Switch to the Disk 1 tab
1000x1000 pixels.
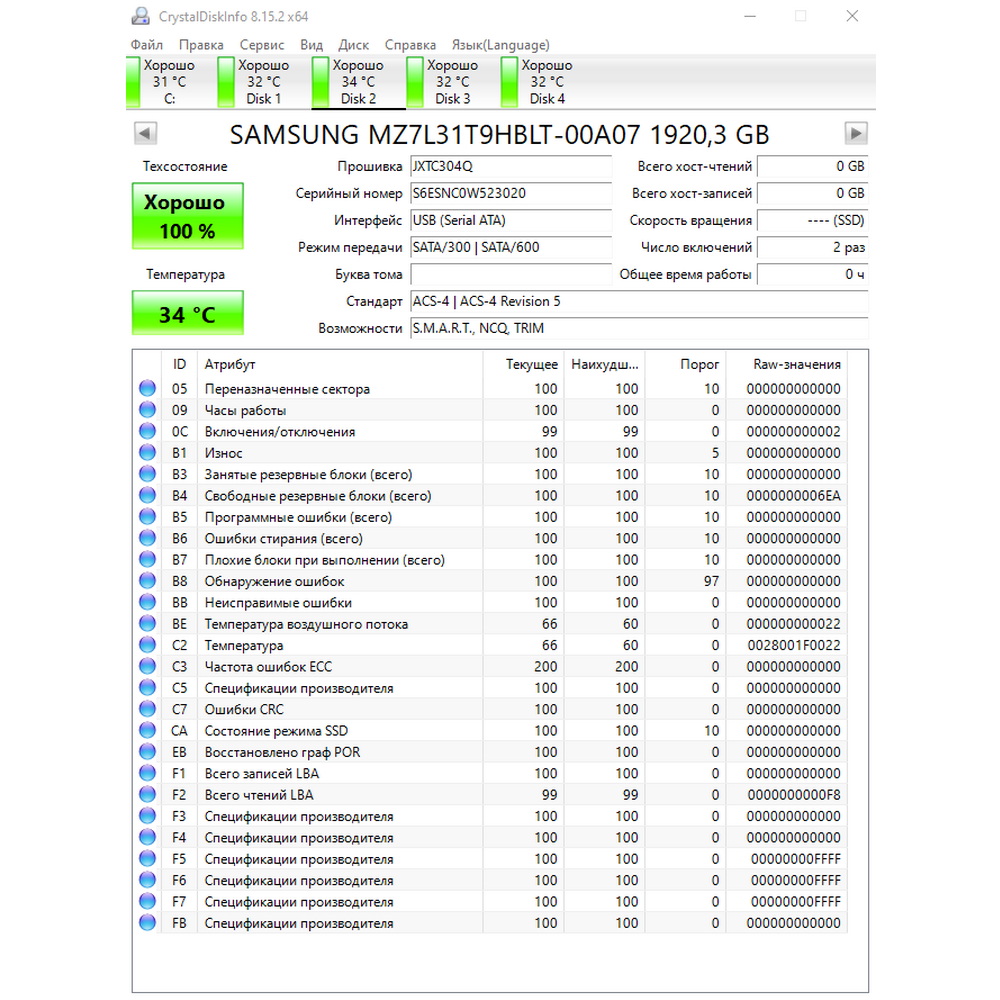[x=263, y=82]
